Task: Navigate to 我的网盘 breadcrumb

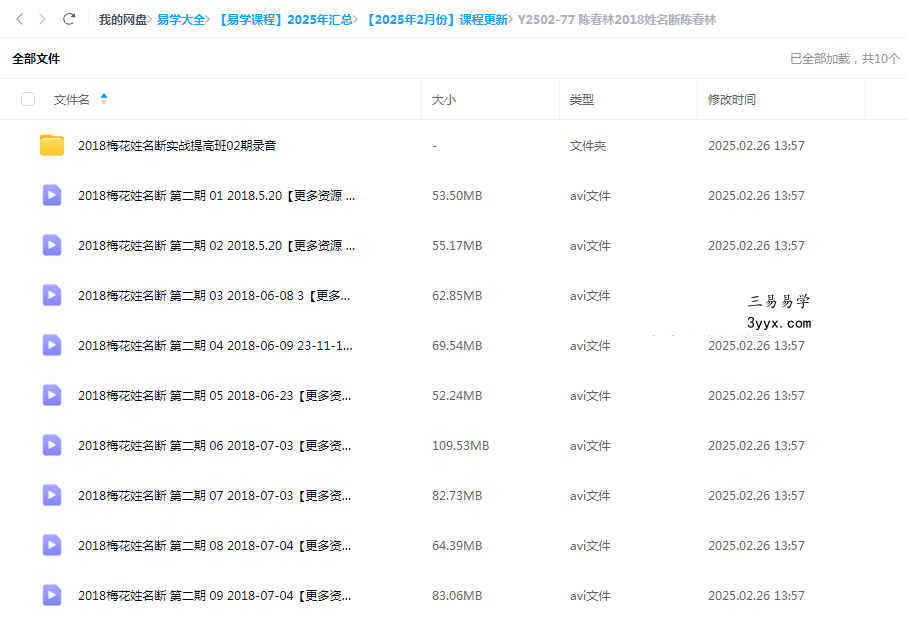Action: tap(123, 20)
